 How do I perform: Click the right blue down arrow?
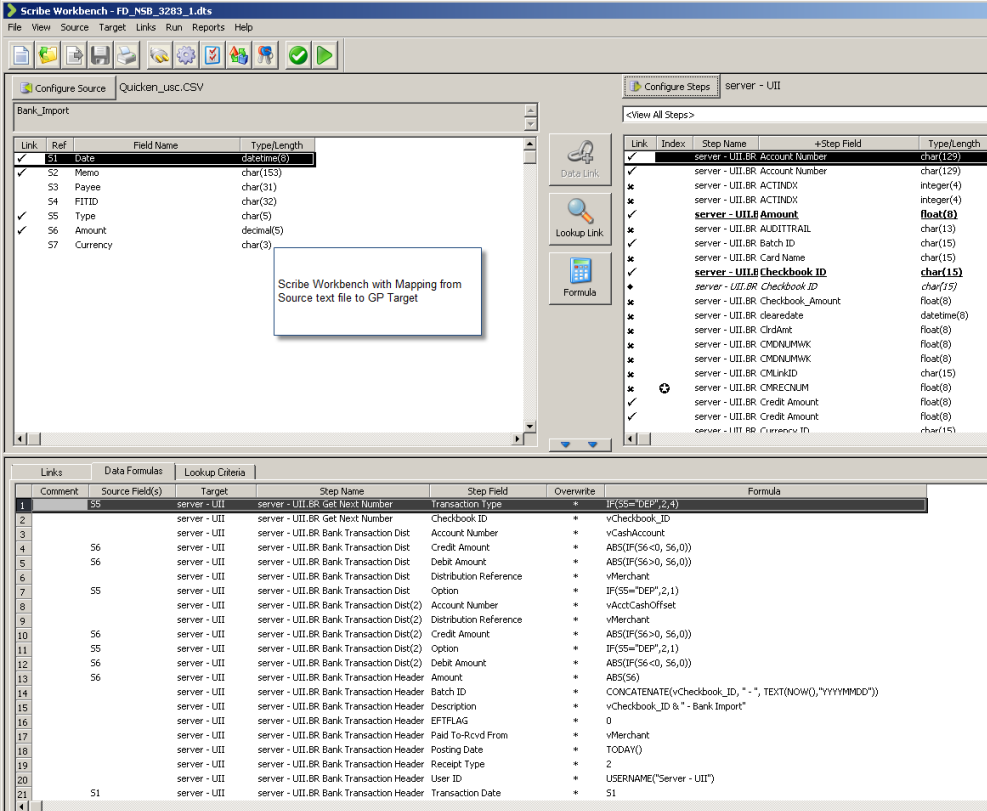coord(592,445)
